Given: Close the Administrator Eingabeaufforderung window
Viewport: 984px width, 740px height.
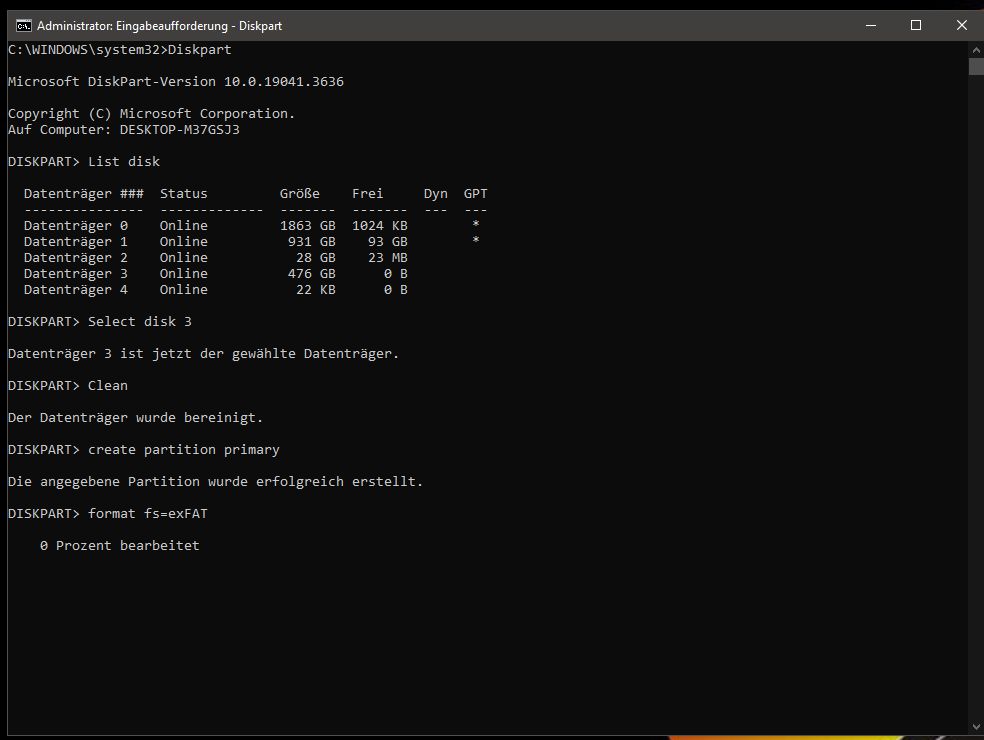Looking at the screenshot, I should coord(961,26).
